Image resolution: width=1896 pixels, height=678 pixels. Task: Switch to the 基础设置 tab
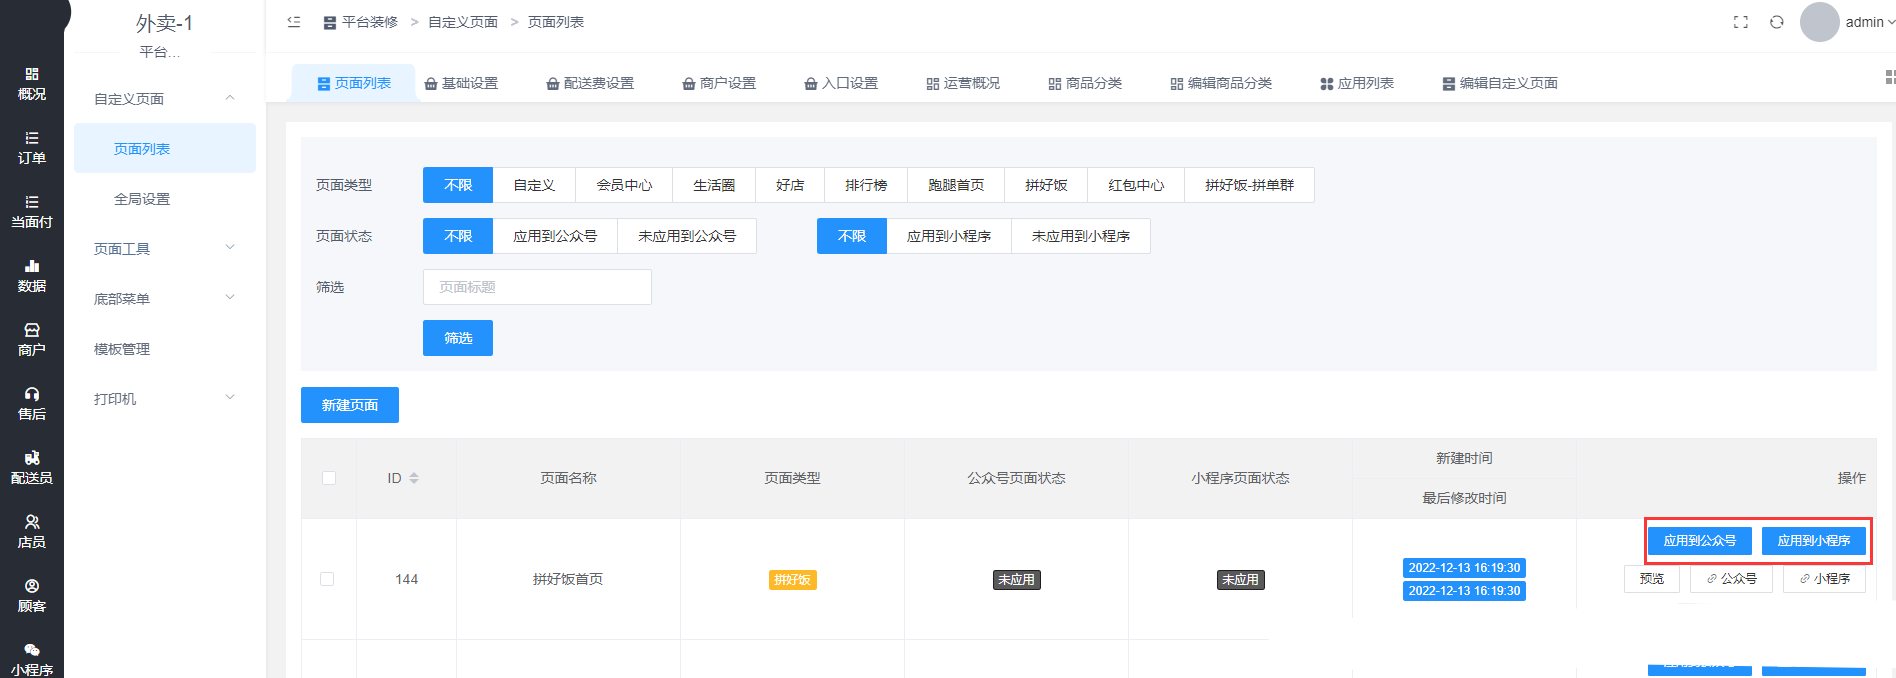461,83
